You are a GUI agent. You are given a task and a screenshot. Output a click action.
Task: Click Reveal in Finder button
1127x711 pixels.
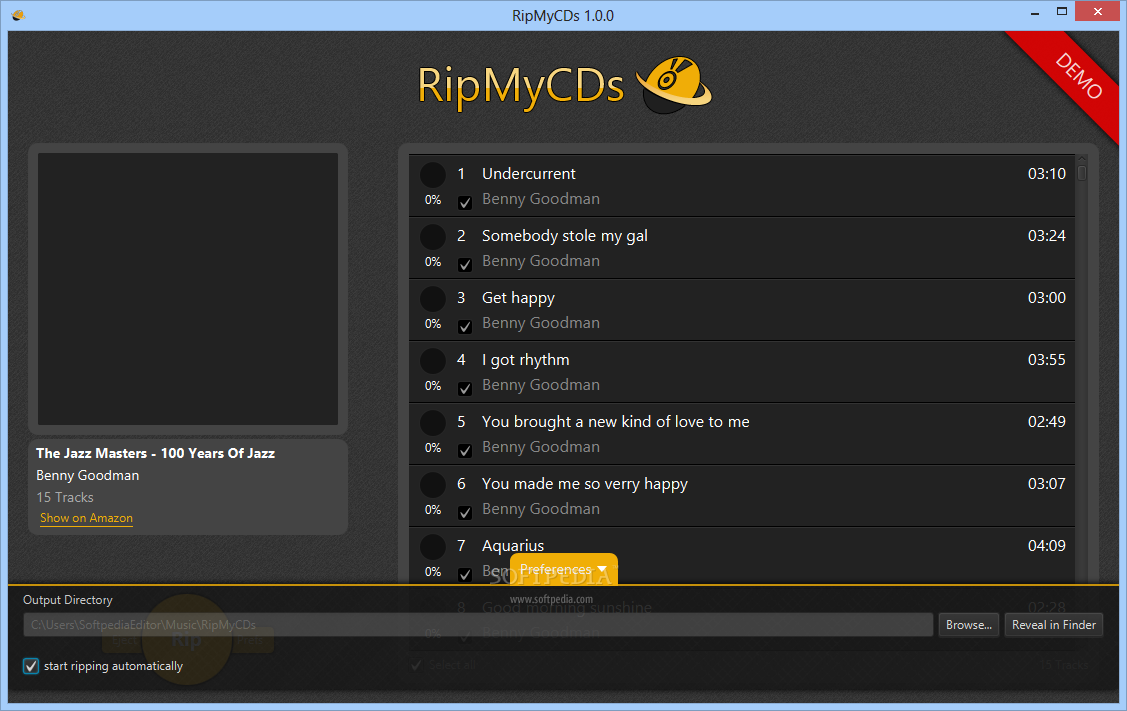point(1054,625)
